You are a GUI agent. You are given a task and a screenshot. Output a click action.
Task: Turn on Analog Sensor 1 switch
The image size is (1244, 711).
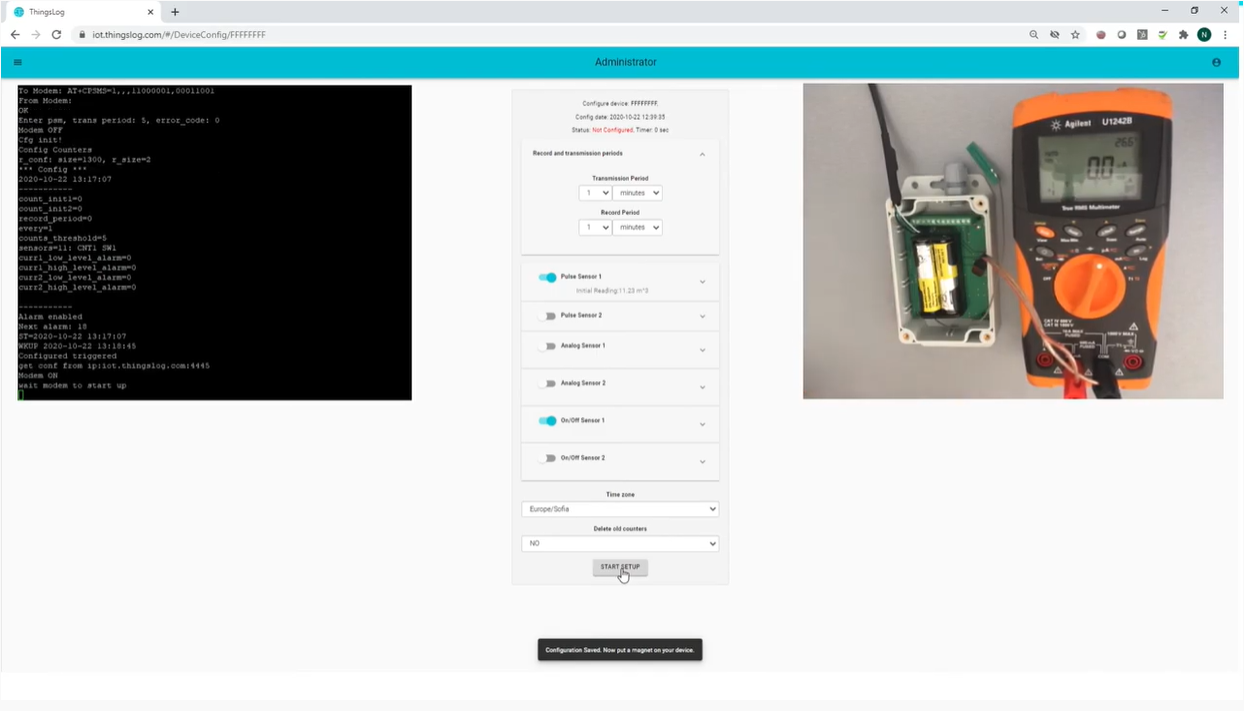click(547, 346)
